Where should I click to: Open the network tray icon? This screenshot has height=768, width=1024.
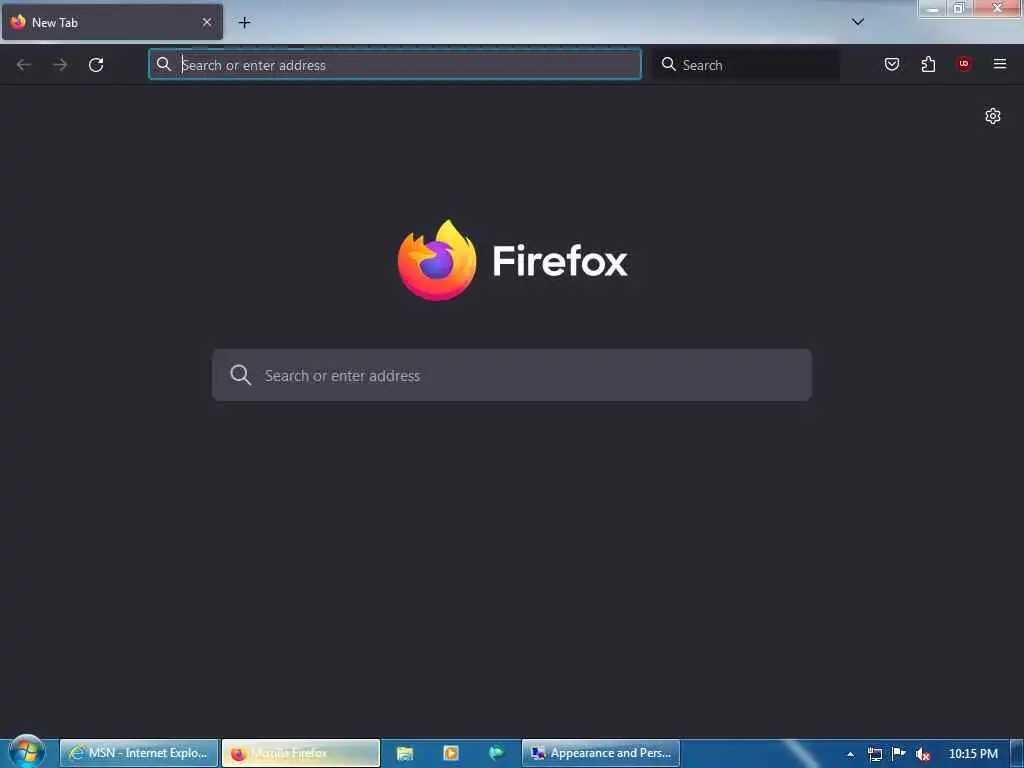[875, 754]
